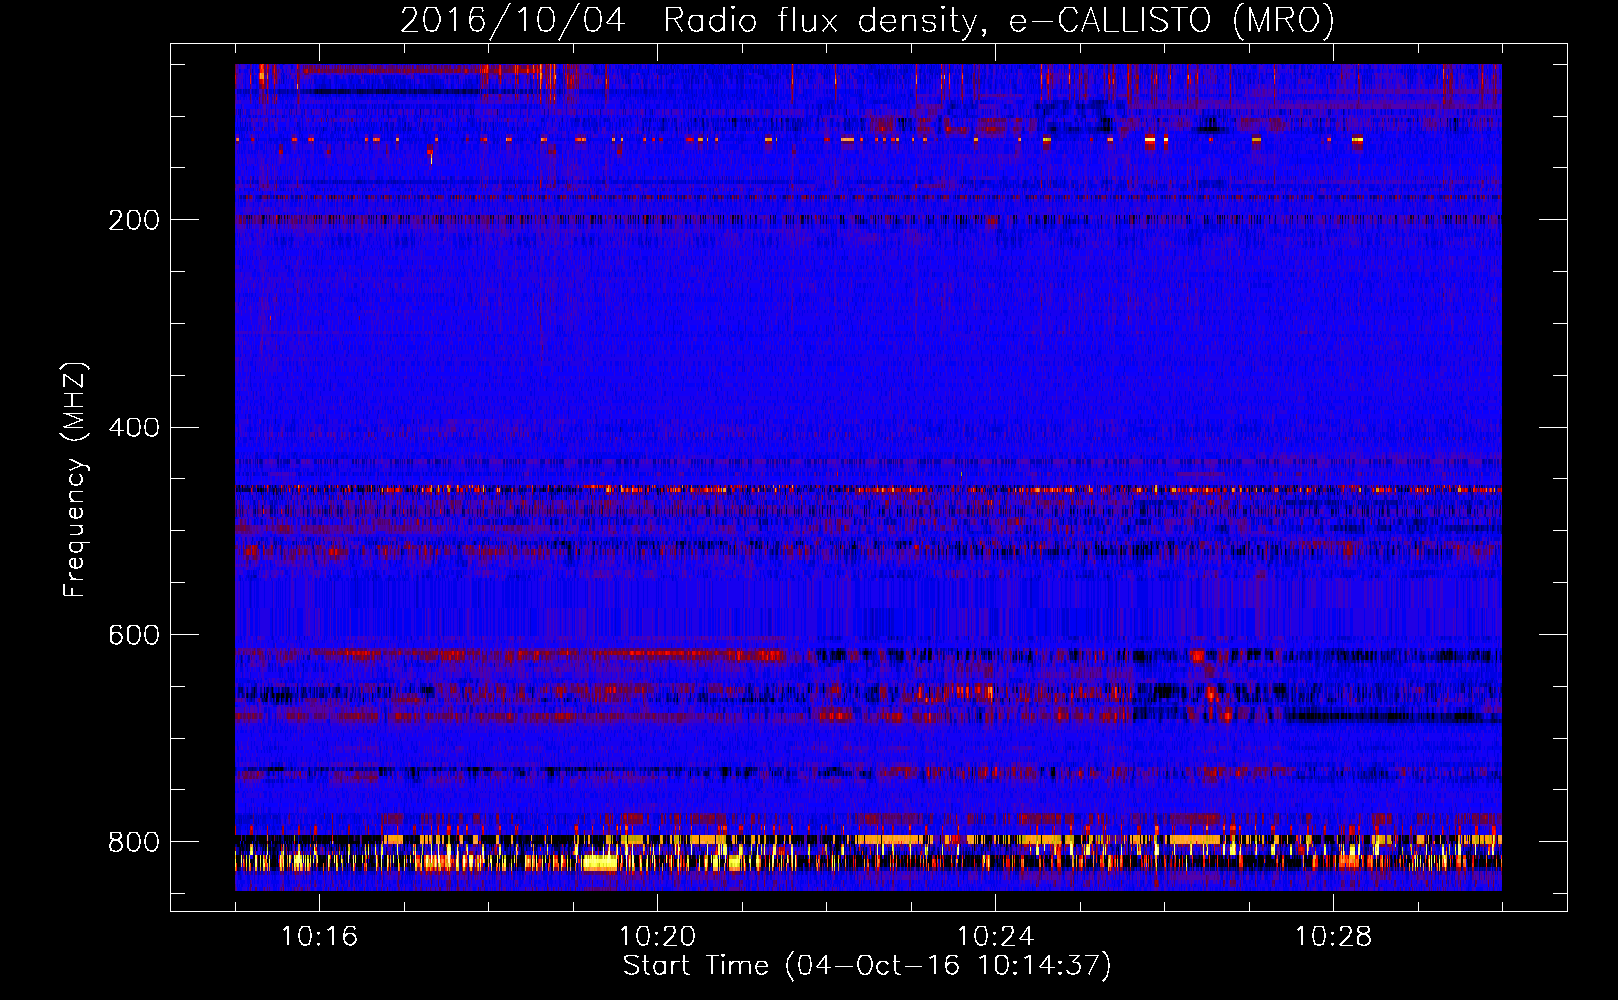
Task: Click the 10:20 time tick label
Action: [x=657, y=937]
